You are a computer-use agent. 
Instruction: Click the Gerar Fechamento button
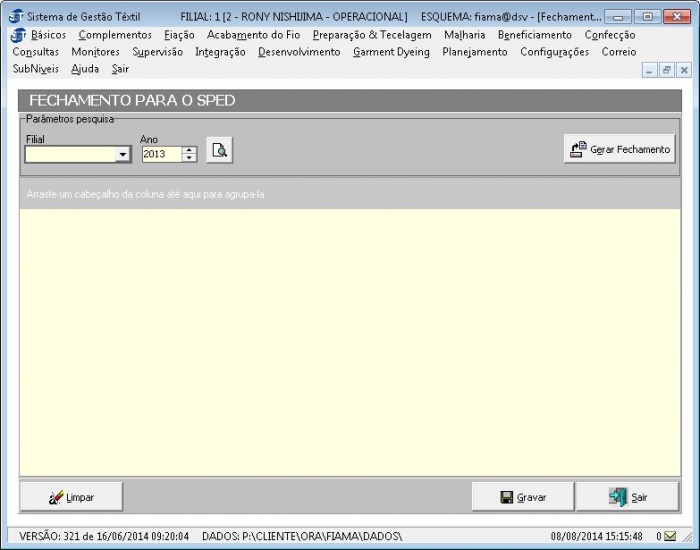(x=619, y=149)
